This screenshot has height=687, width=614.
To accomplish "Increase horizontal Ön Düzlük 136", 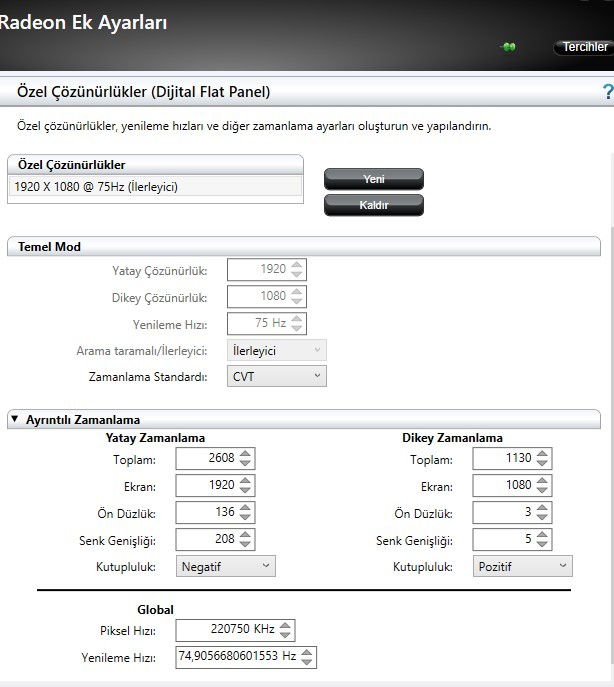I will pyautogui.click(x=245, y=508).
